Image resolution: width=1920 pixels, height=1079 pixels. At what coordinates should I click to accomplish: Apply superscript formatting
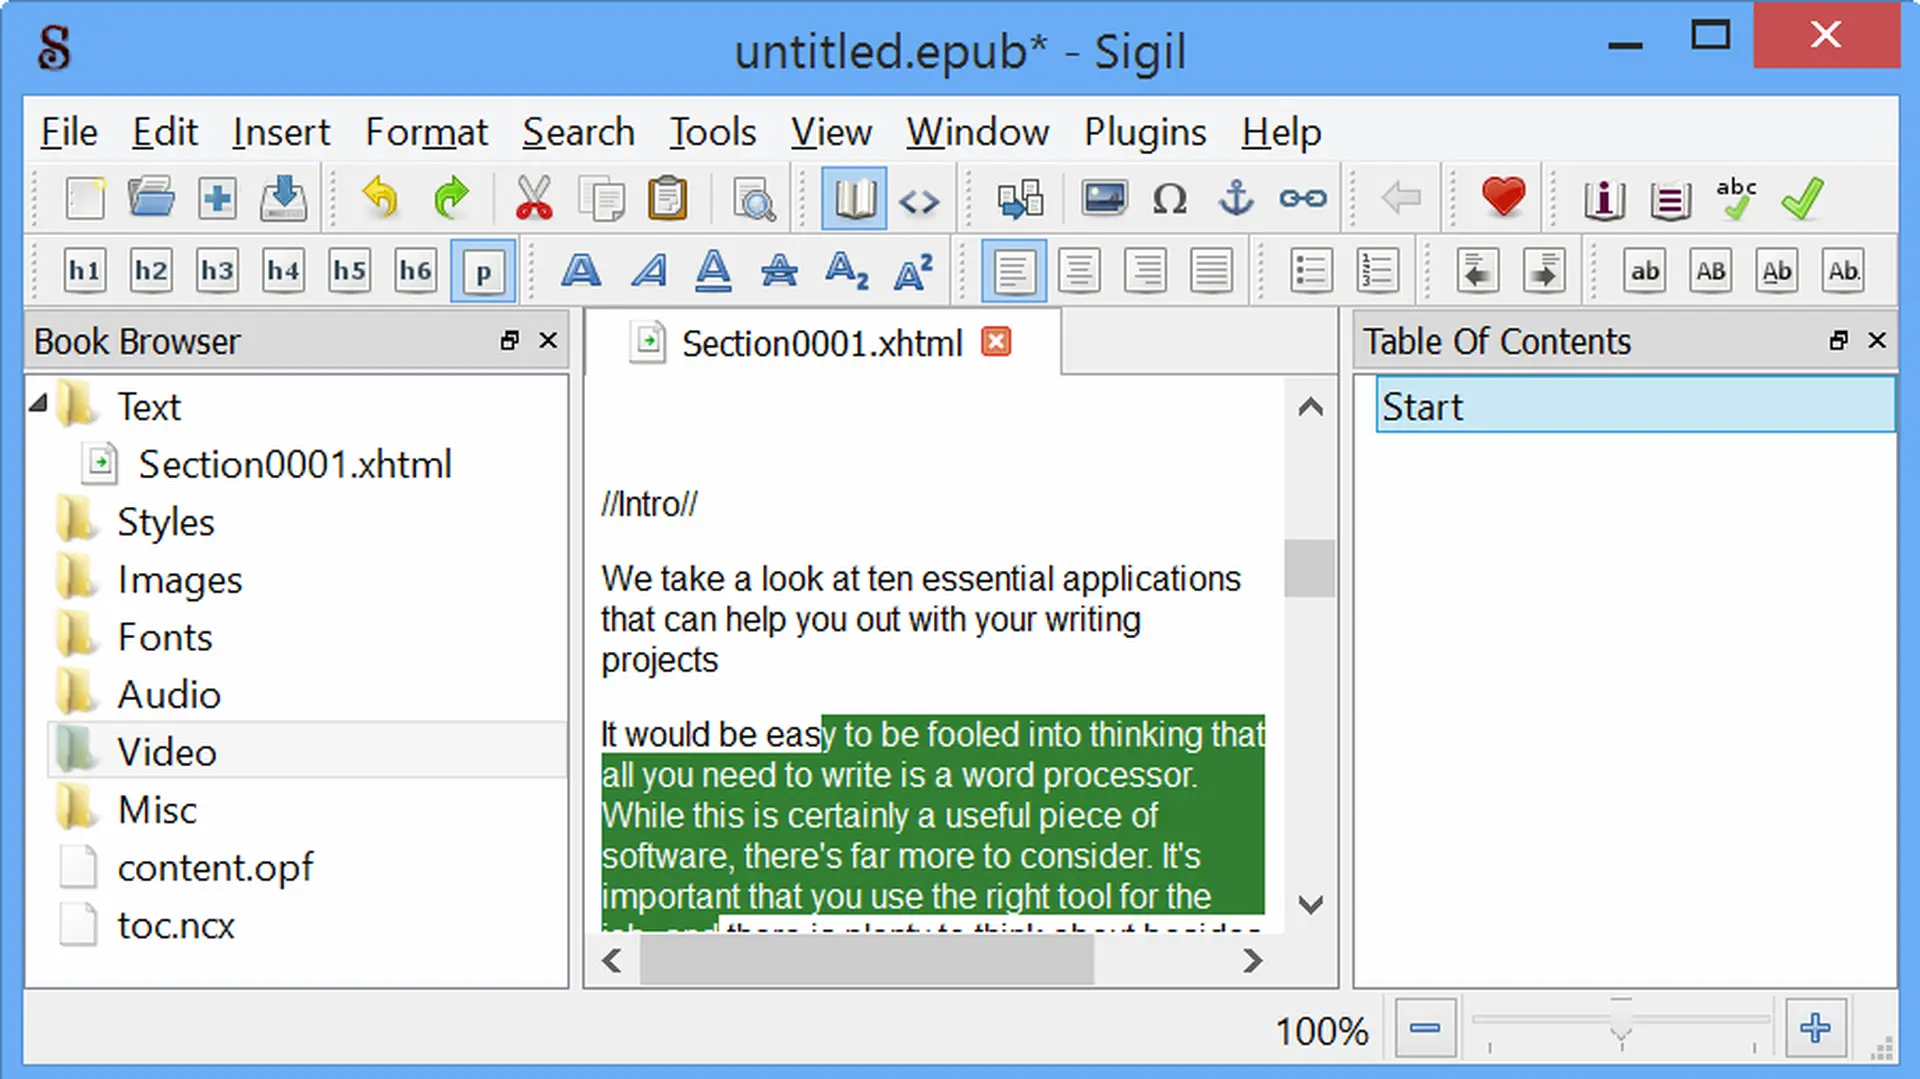tap(912, 271)
